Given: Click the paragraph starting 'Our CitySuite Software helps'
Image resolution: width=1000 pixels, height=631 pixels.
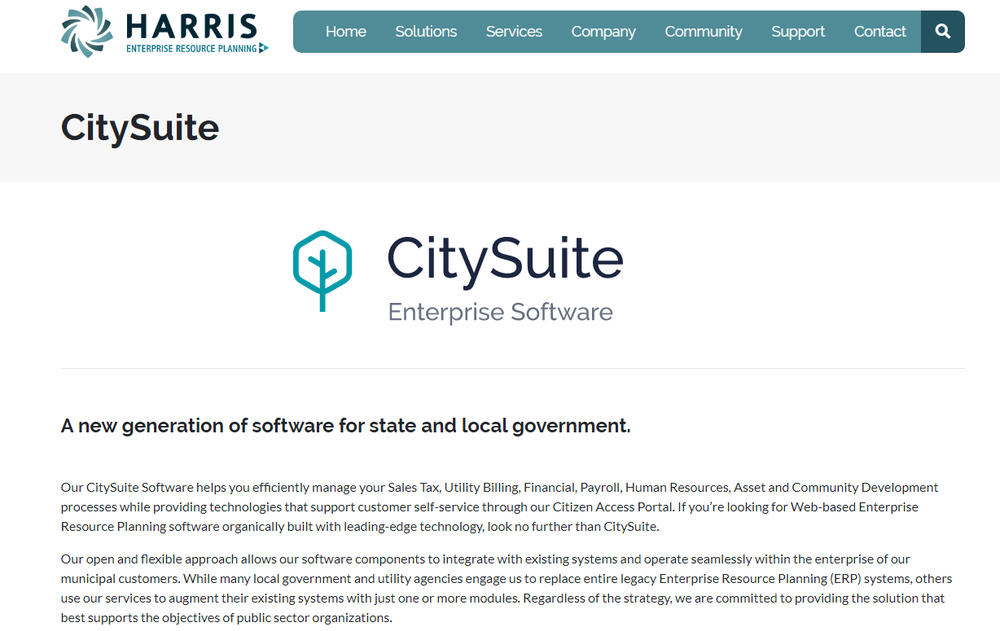Looking at the screenshot, I should 499,507.
